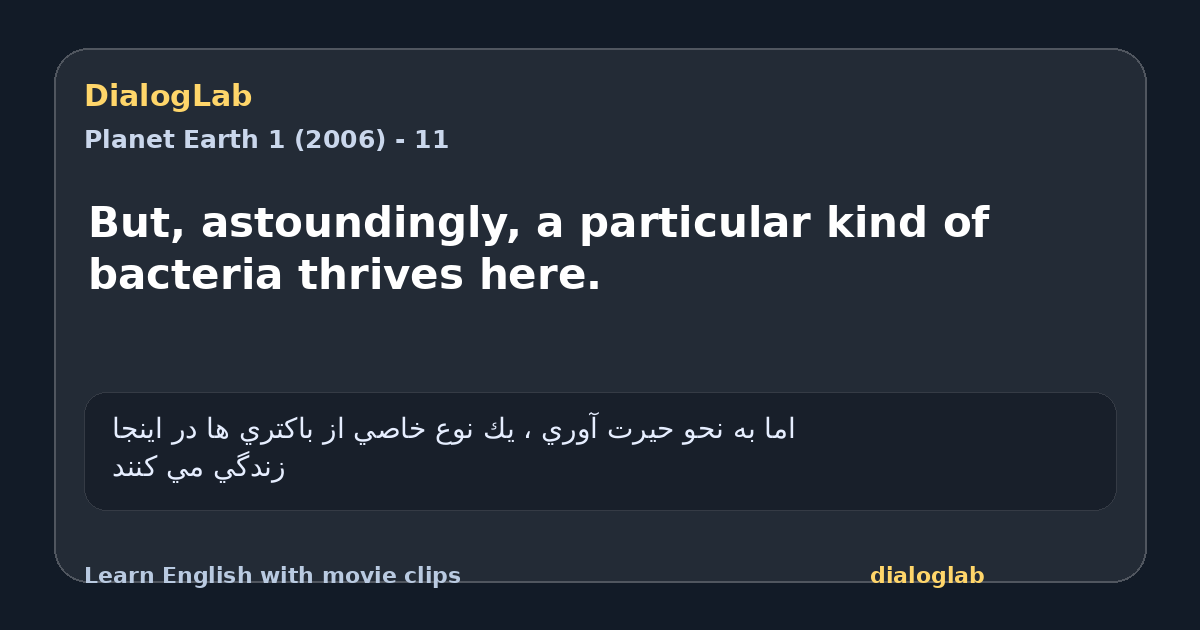The image size is (1200, 630).
Task: Select the English subtitle sentence
Action: click(539, 249)
